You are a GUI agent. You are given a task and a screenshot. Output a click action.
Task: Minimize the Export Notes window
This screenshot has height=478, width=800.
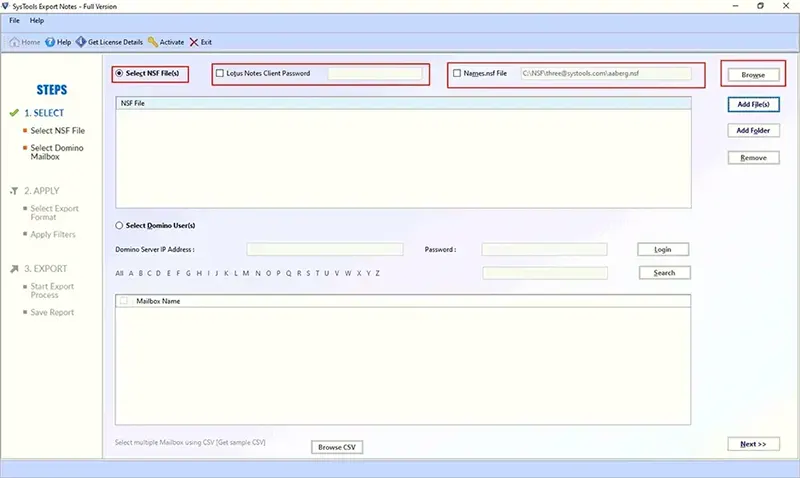735,6
